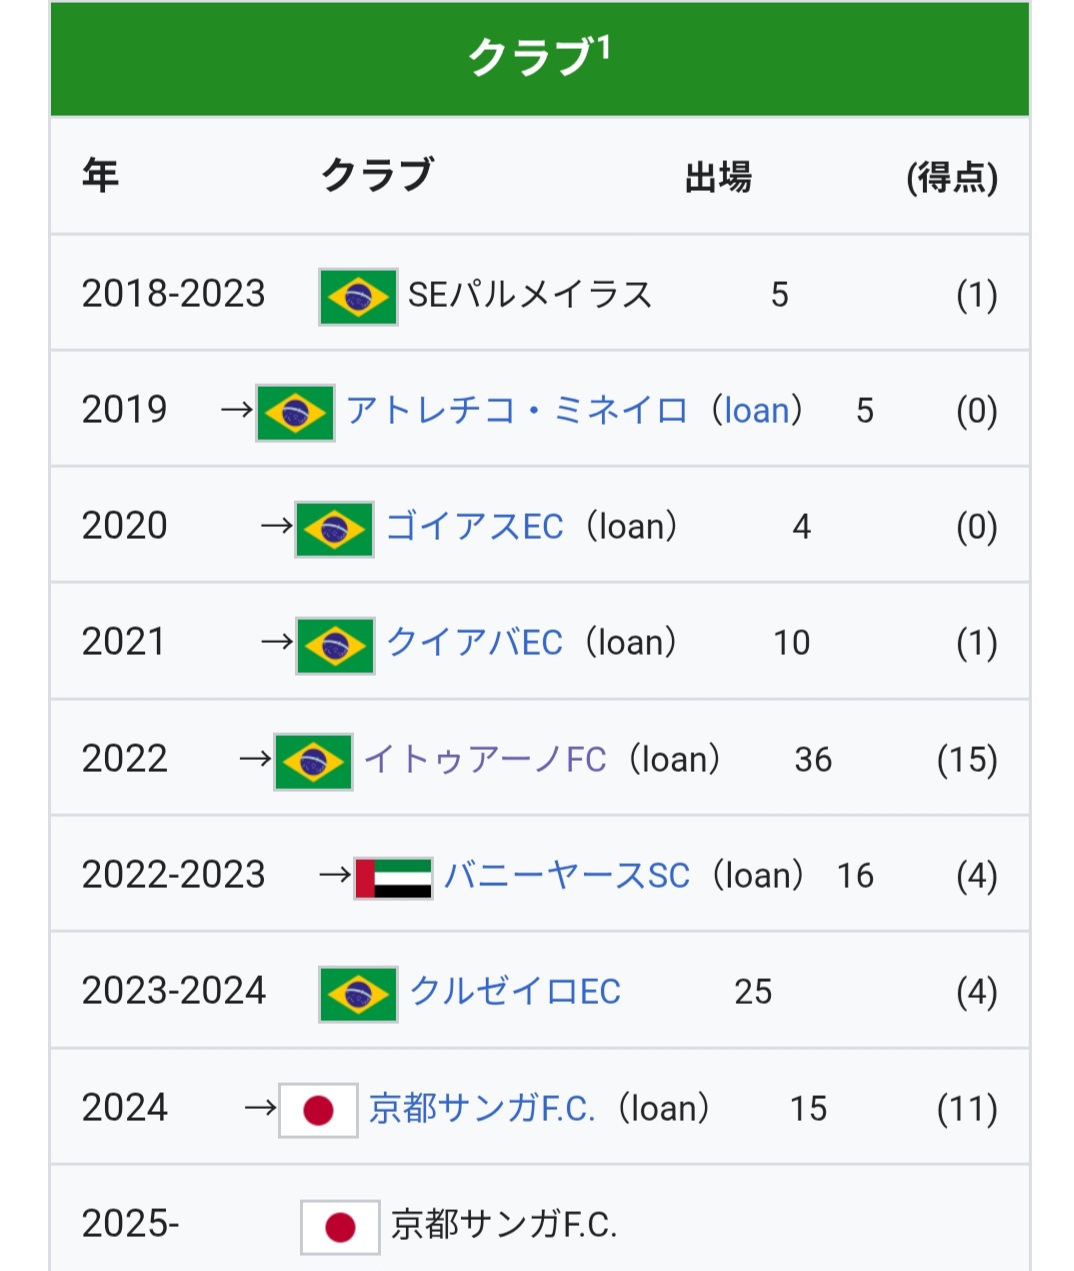
Task: Open the 京都サンガF.C. loan link
Action: 482,1108
